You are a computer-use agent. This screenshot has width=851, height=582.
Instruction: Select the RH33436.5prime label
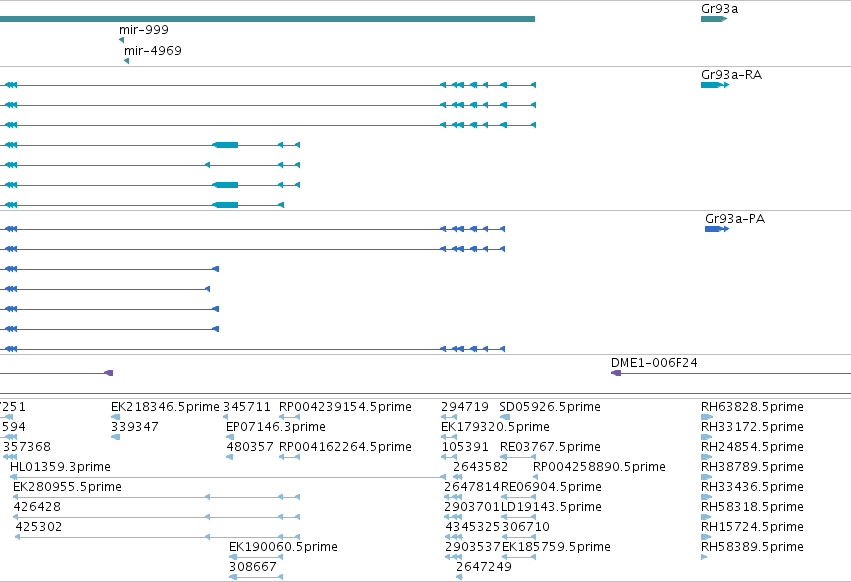coord(752,487)
